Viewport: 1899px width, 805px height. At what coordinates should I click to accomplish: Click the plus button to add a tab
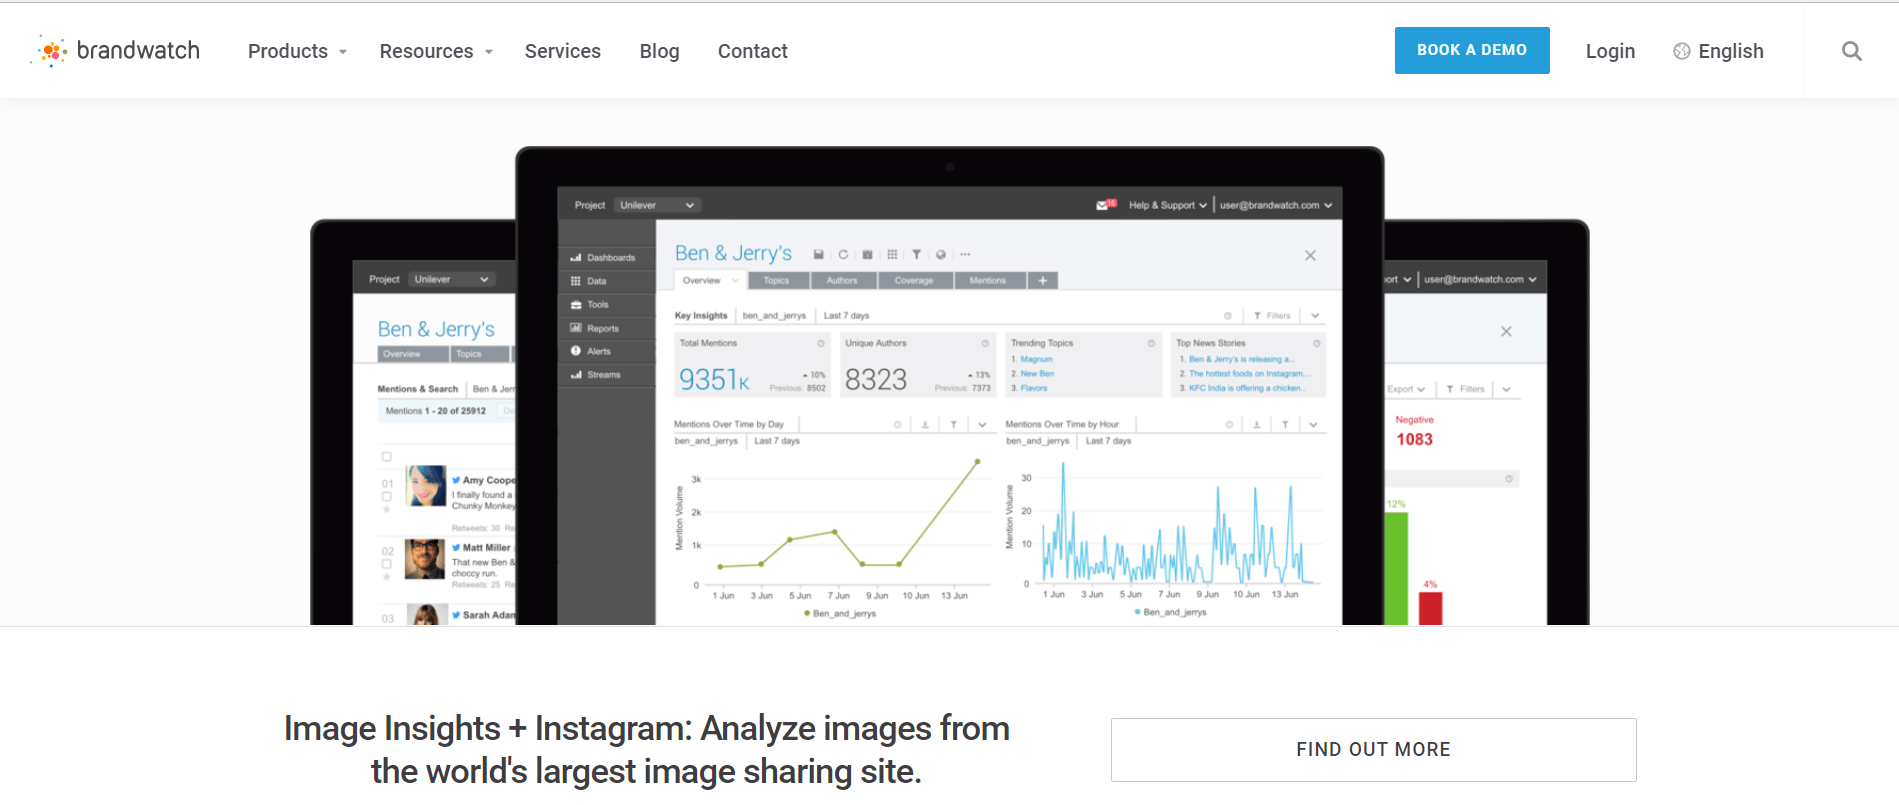coord(1042,281)
